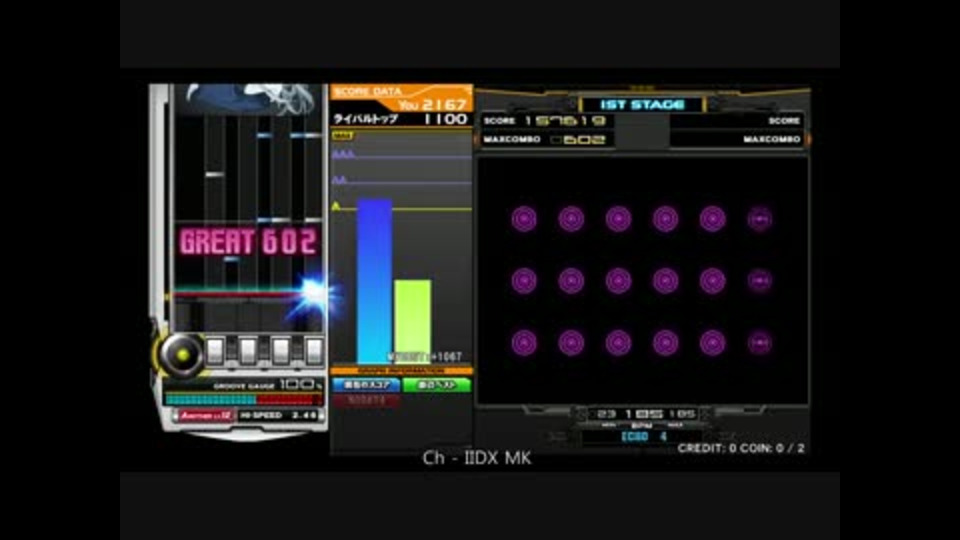Click the fifth purple circle in bottom row

(x=713, y=343)
